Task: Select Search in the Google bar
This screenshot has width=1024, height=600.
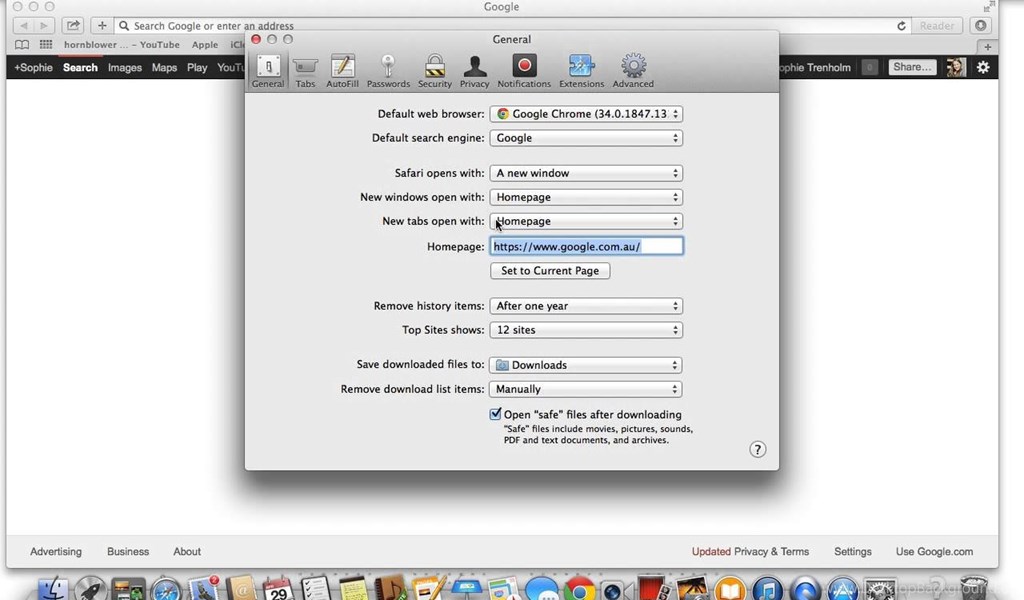Action: pos(80,67)
